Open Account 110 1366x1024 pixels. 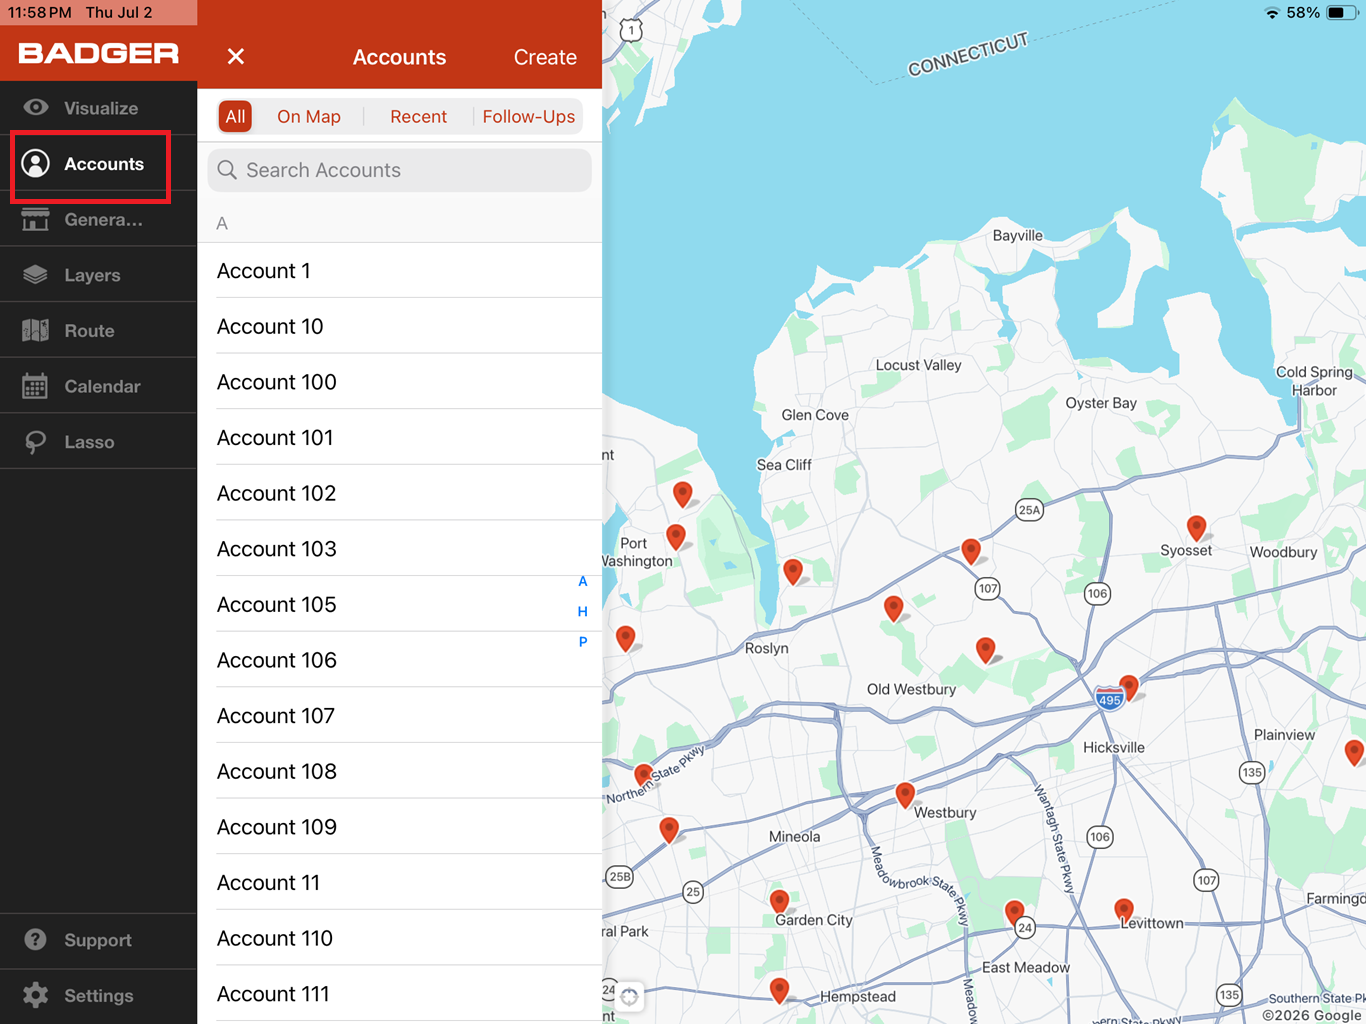(x=400, y=939)
